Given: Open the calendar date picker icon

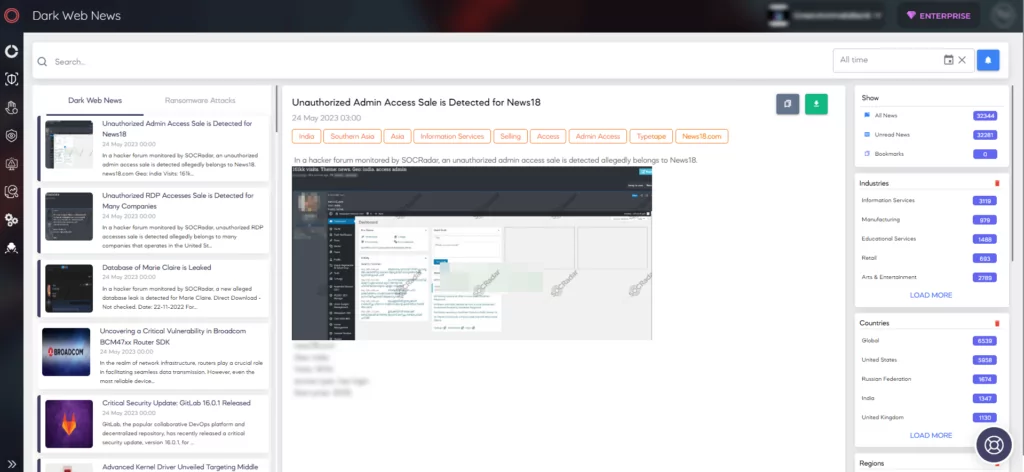Looking at the screenshot, I should (x=948, y=60).
